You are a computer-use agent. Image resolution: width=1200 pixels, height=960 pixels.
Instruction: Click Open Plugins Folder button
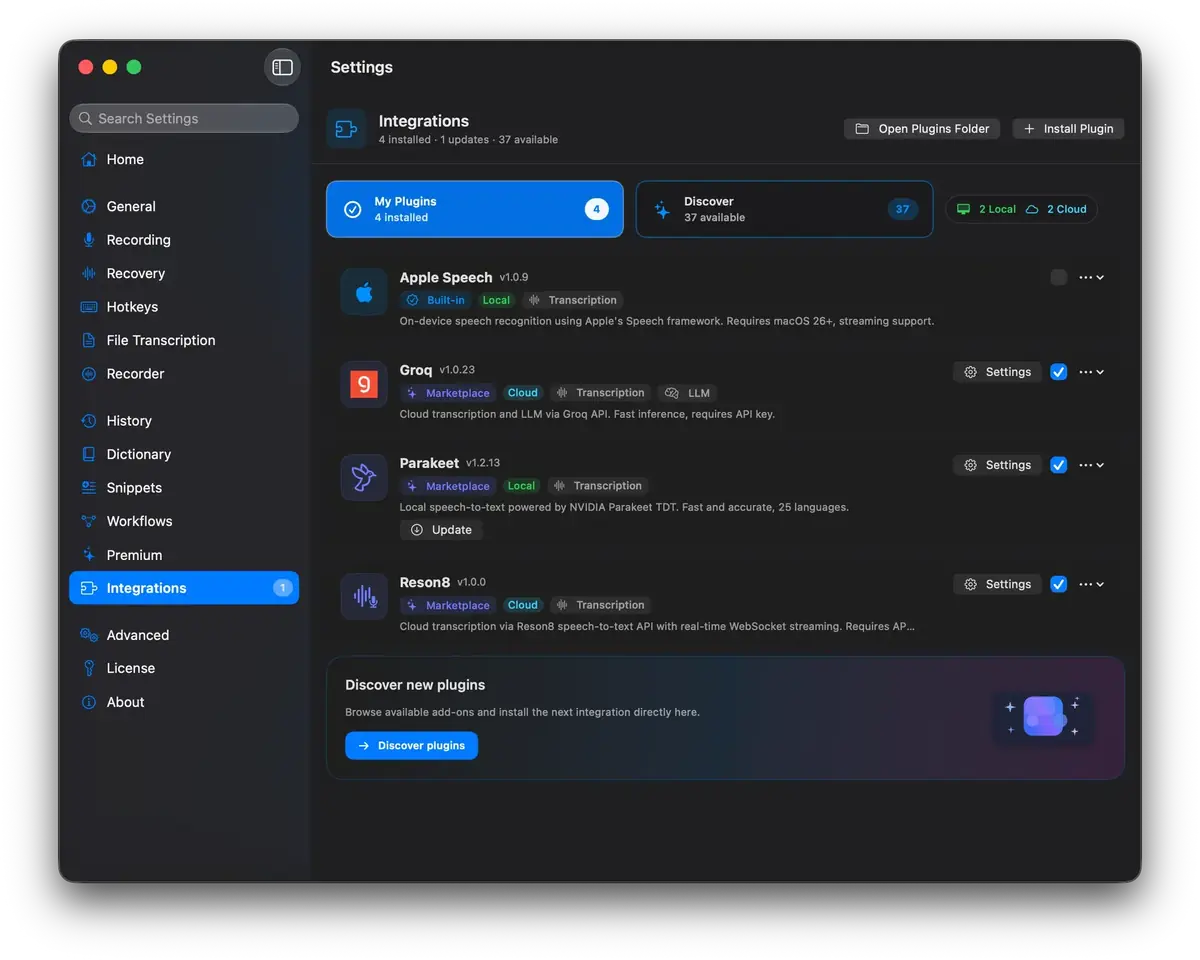[922, 129]
